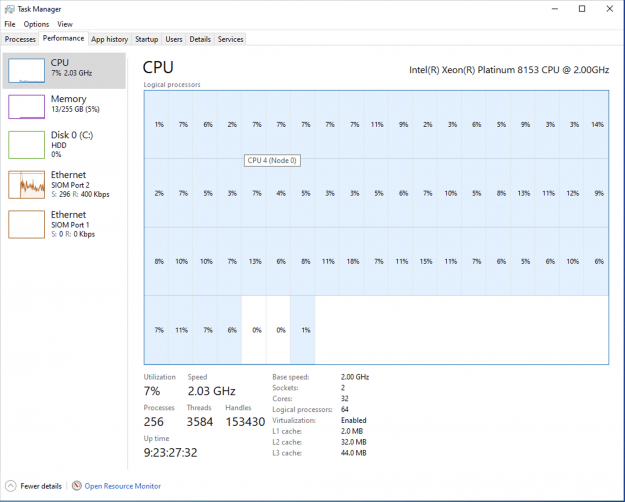Click the Processes count 256

point(153,421)
